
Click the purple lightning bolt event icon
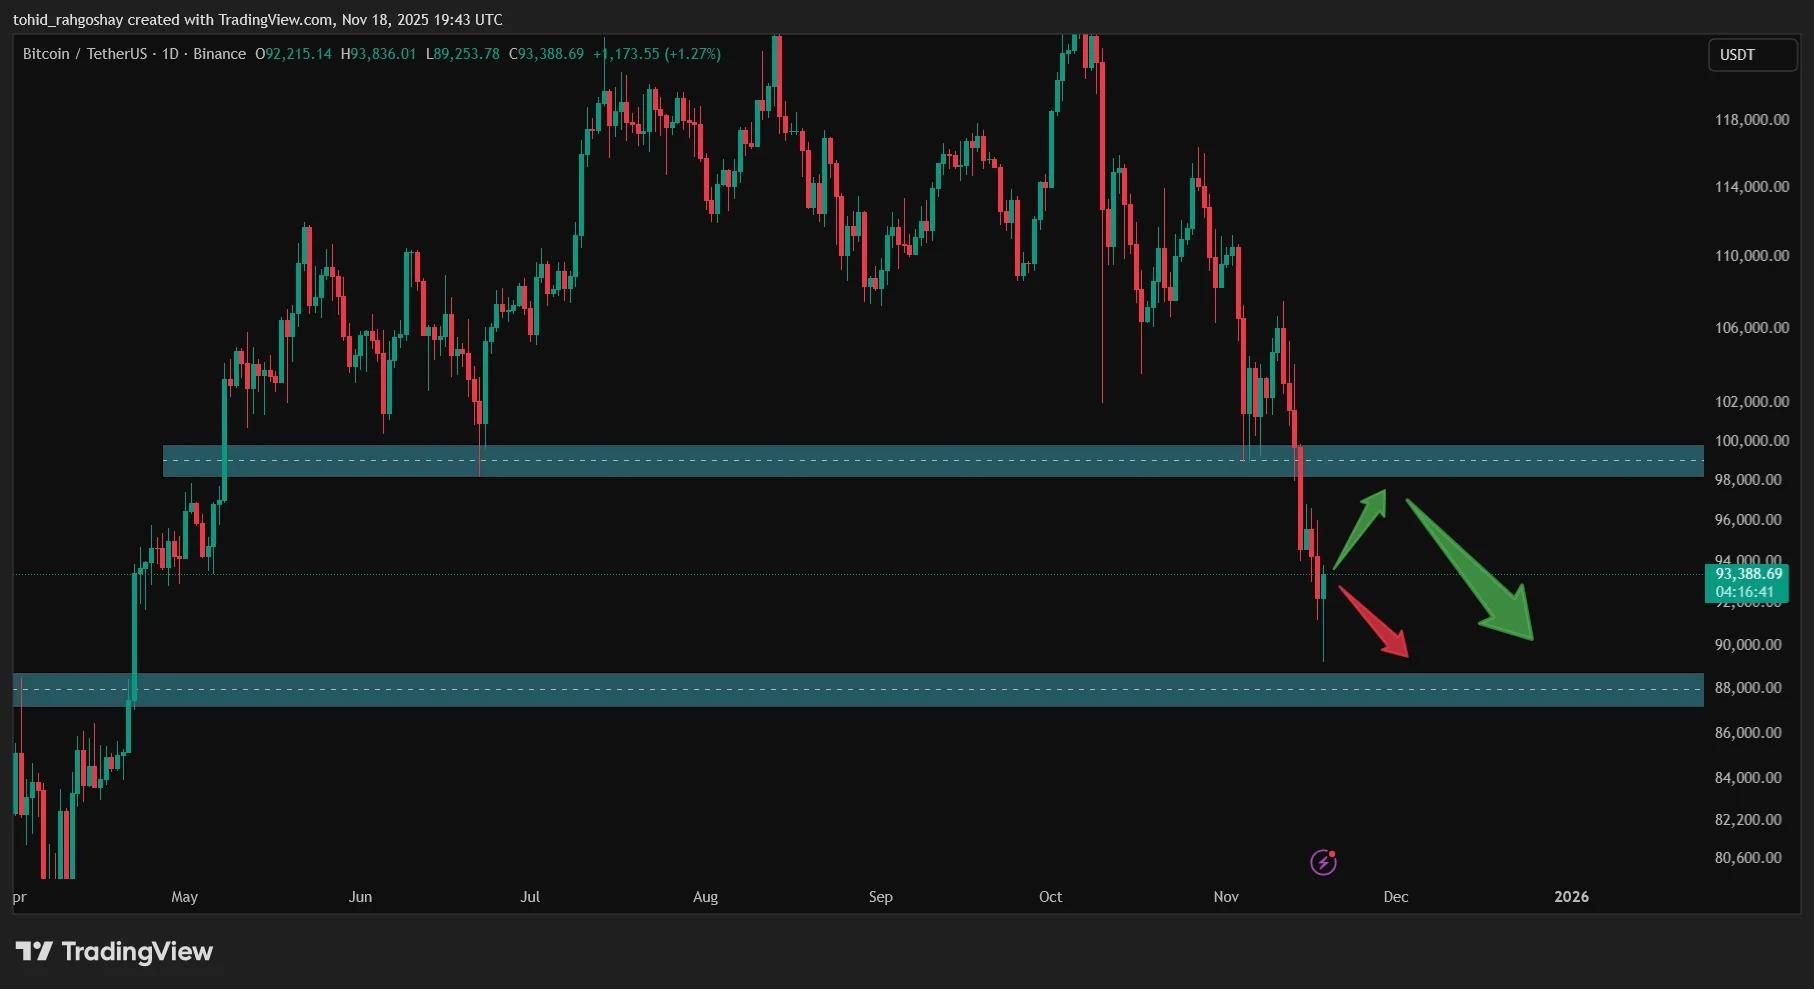1323,862
